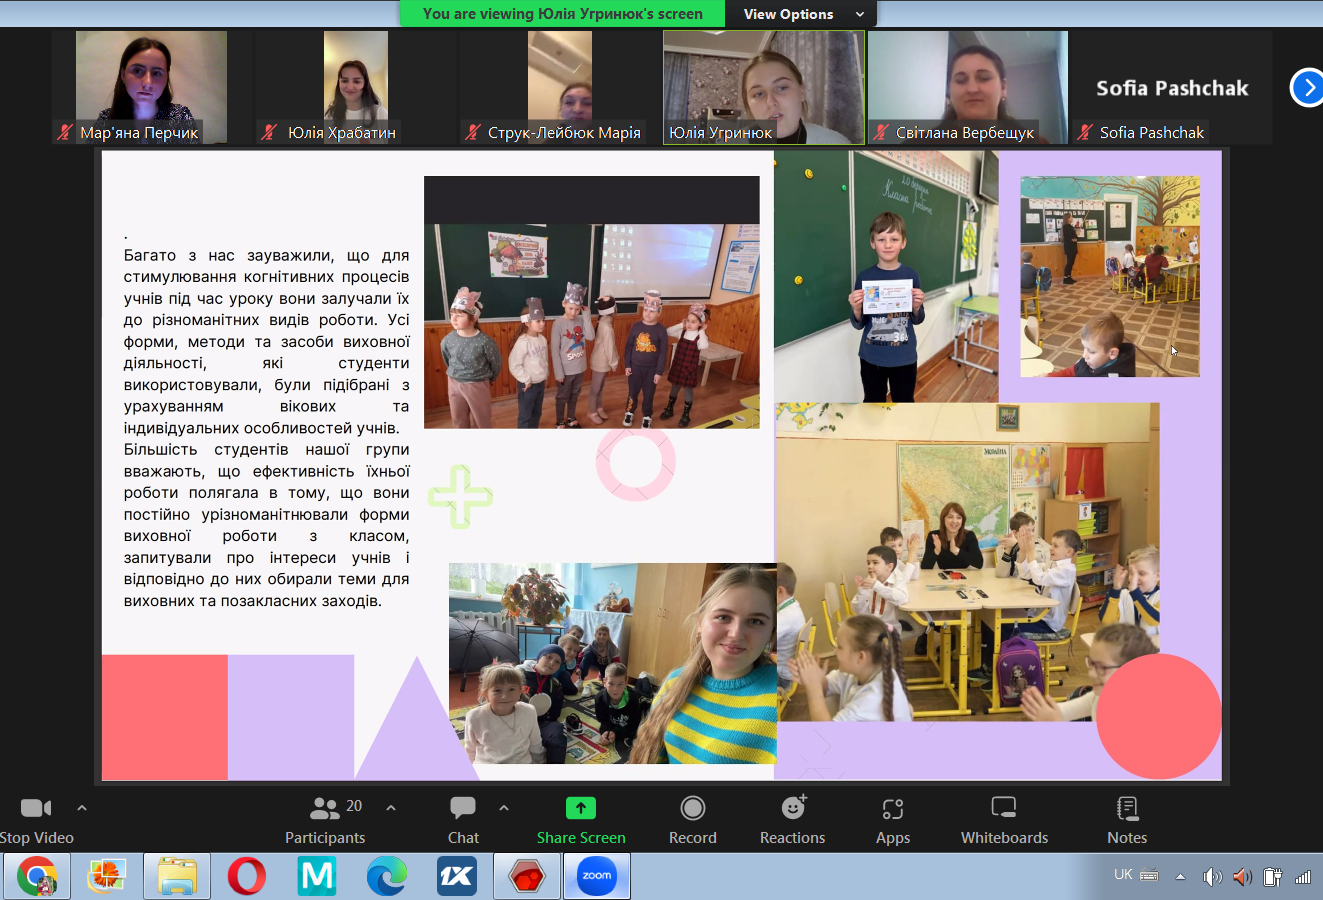
Task: Open the Chat panel
Action: (x=463, y=819)
